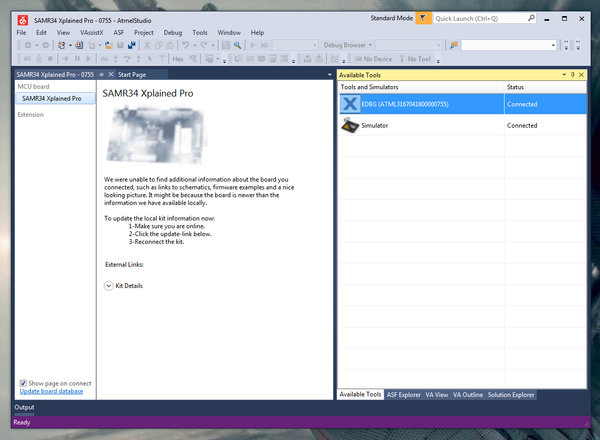This screenshot has width=600, height=440.
Task: Click the SAMR34 board thumbnail image
Action: [157, 135]
